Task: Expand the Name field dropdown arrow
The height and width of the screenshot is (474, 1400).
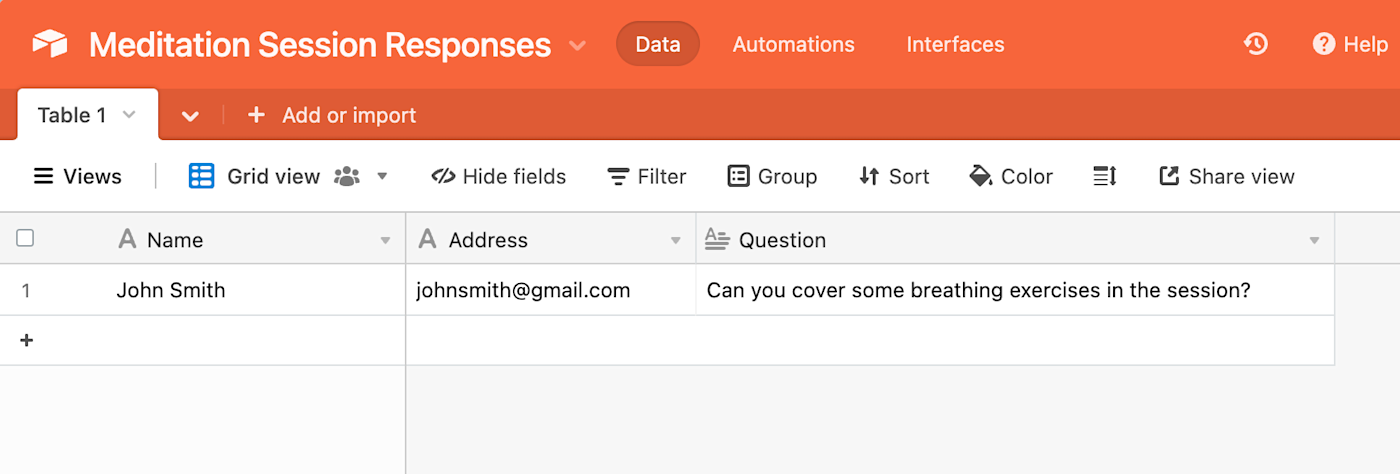Action: (x=385, y=240)
